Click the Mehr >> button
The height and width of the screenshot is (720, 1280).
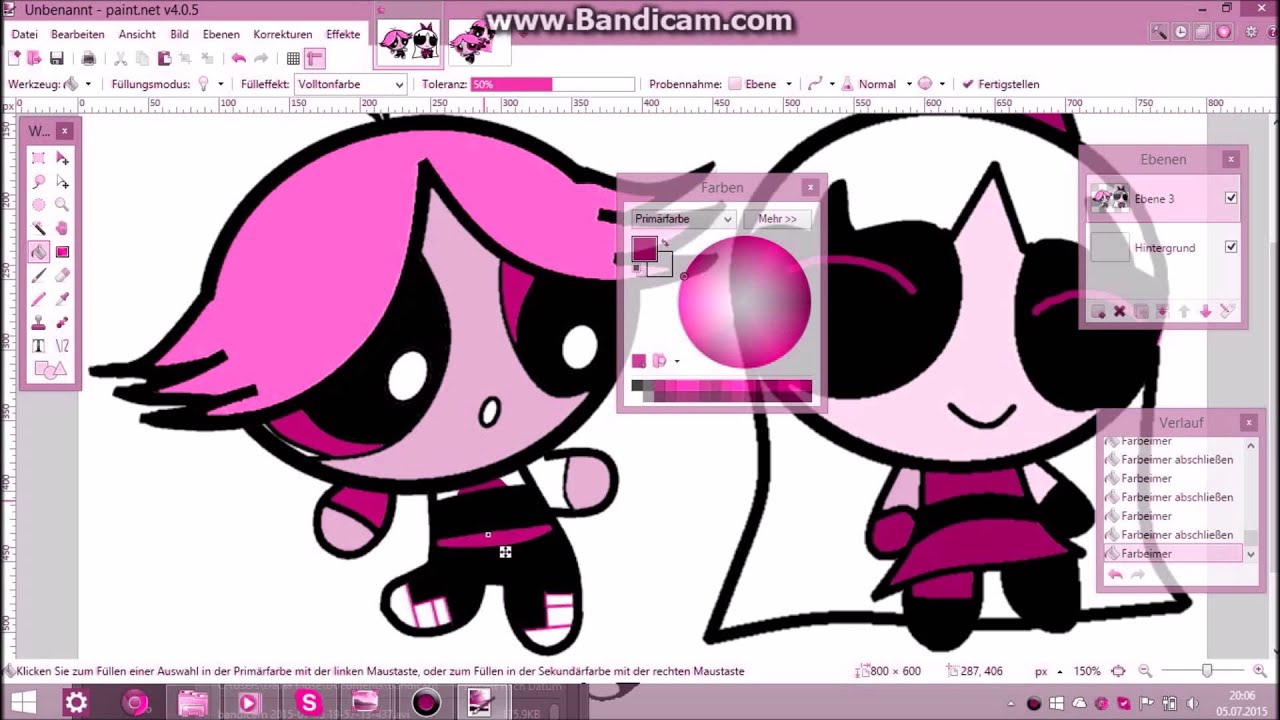(x=777, y=219)
